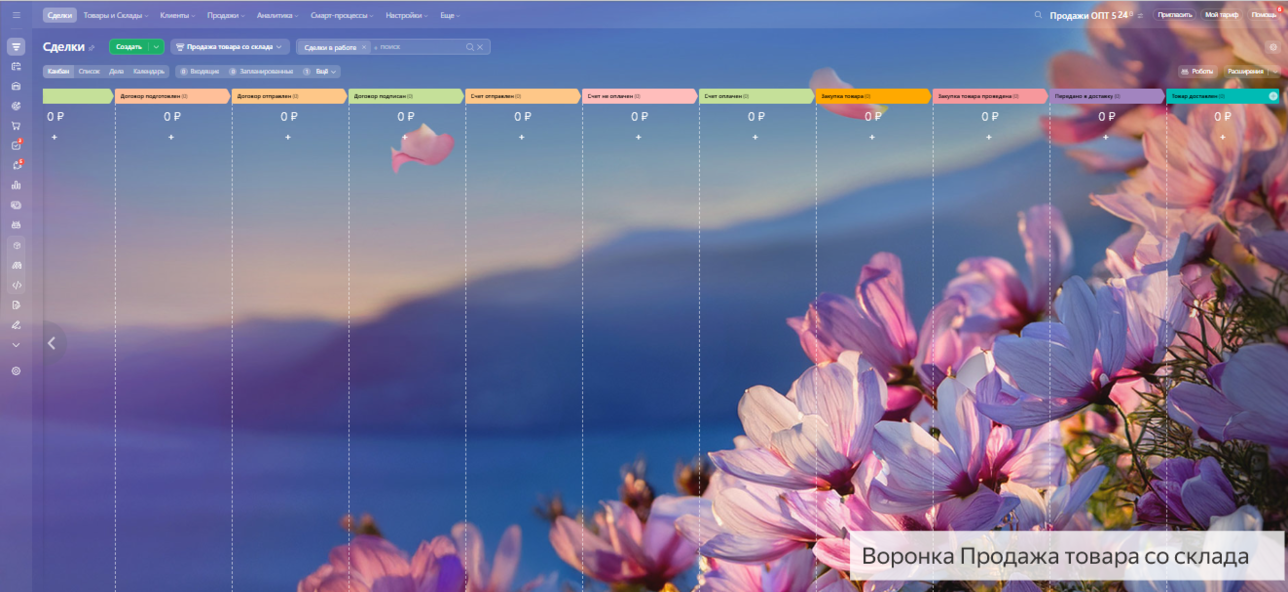Click the green Создать button
Screen dimensions: 1288x592
[129, 47]
